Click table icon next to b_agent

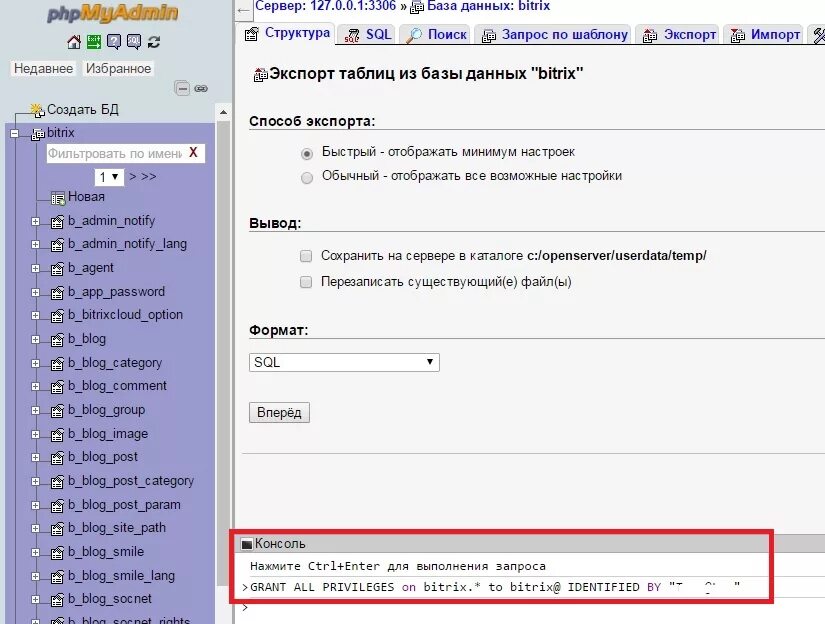pos(57,269)
